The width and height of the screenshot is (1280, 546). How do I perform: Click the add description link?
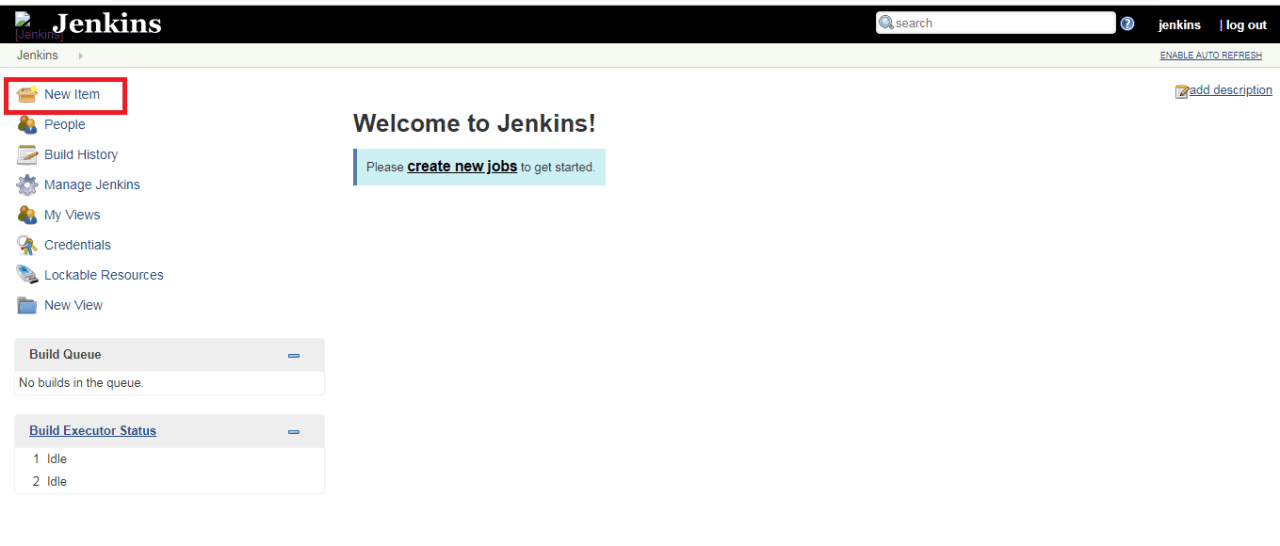point(1231,90)
